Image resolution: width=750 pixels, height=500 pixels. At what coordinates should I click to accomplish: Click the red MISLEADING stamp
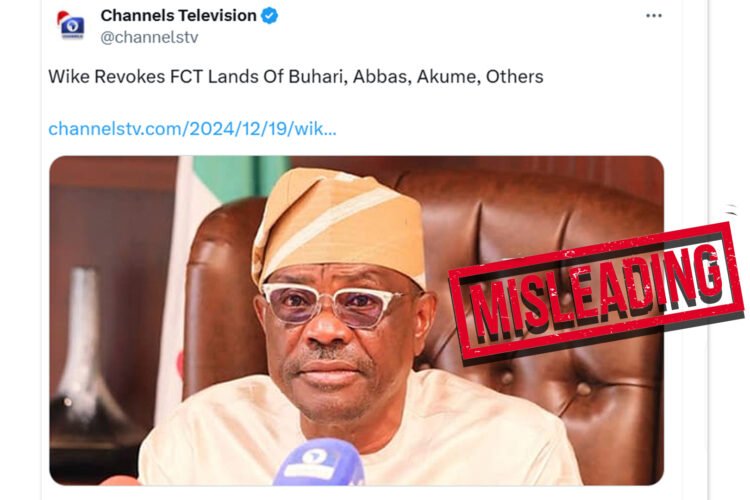[596, 283]
